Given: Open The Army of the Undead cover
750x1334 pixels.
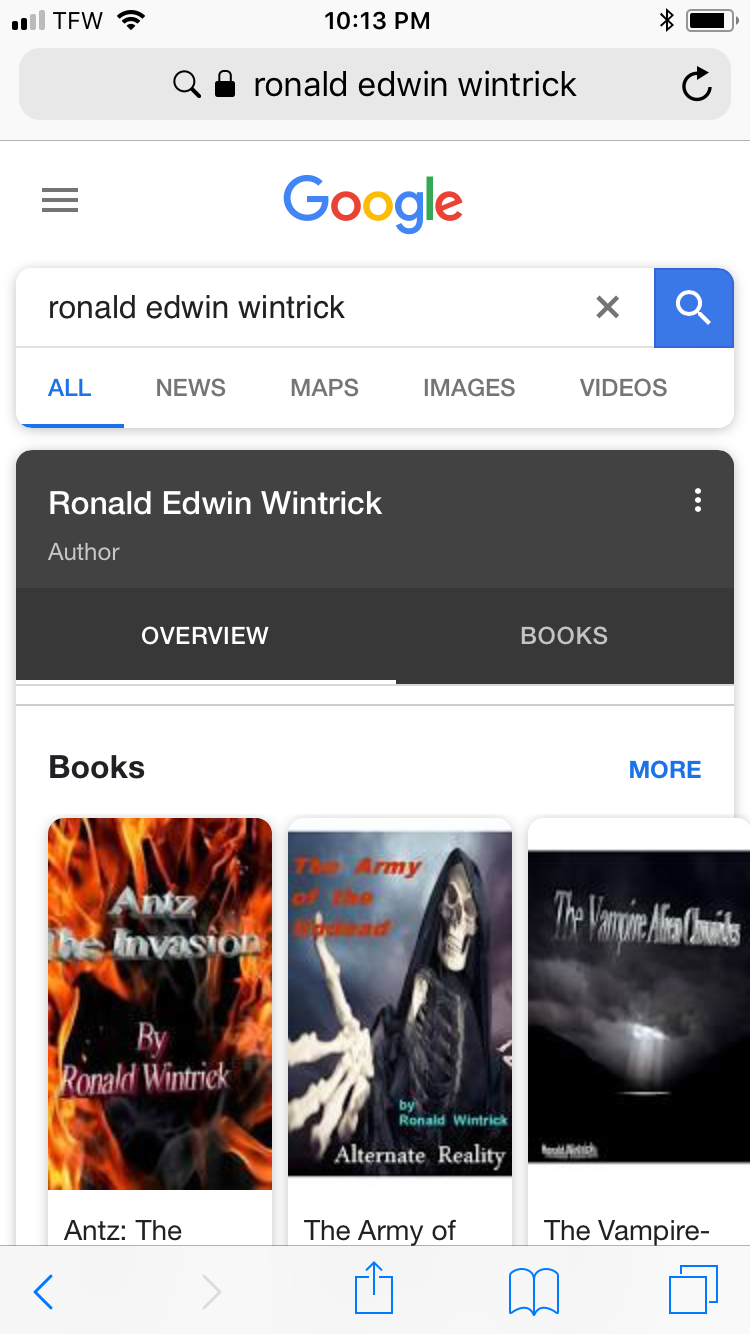Looking at the screenshot, I should 400,1004.
